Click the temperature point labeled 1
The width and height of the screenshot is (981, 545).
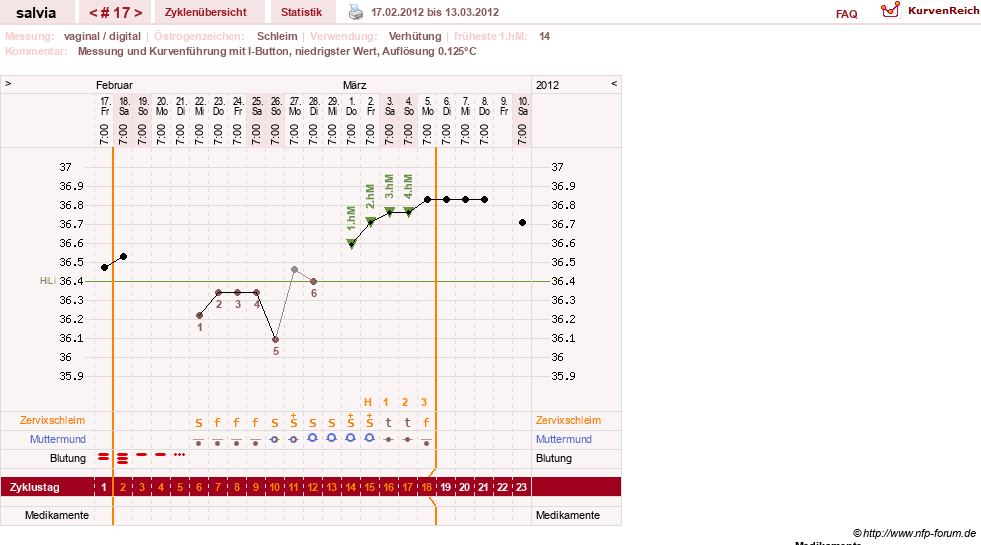(200, 315)
